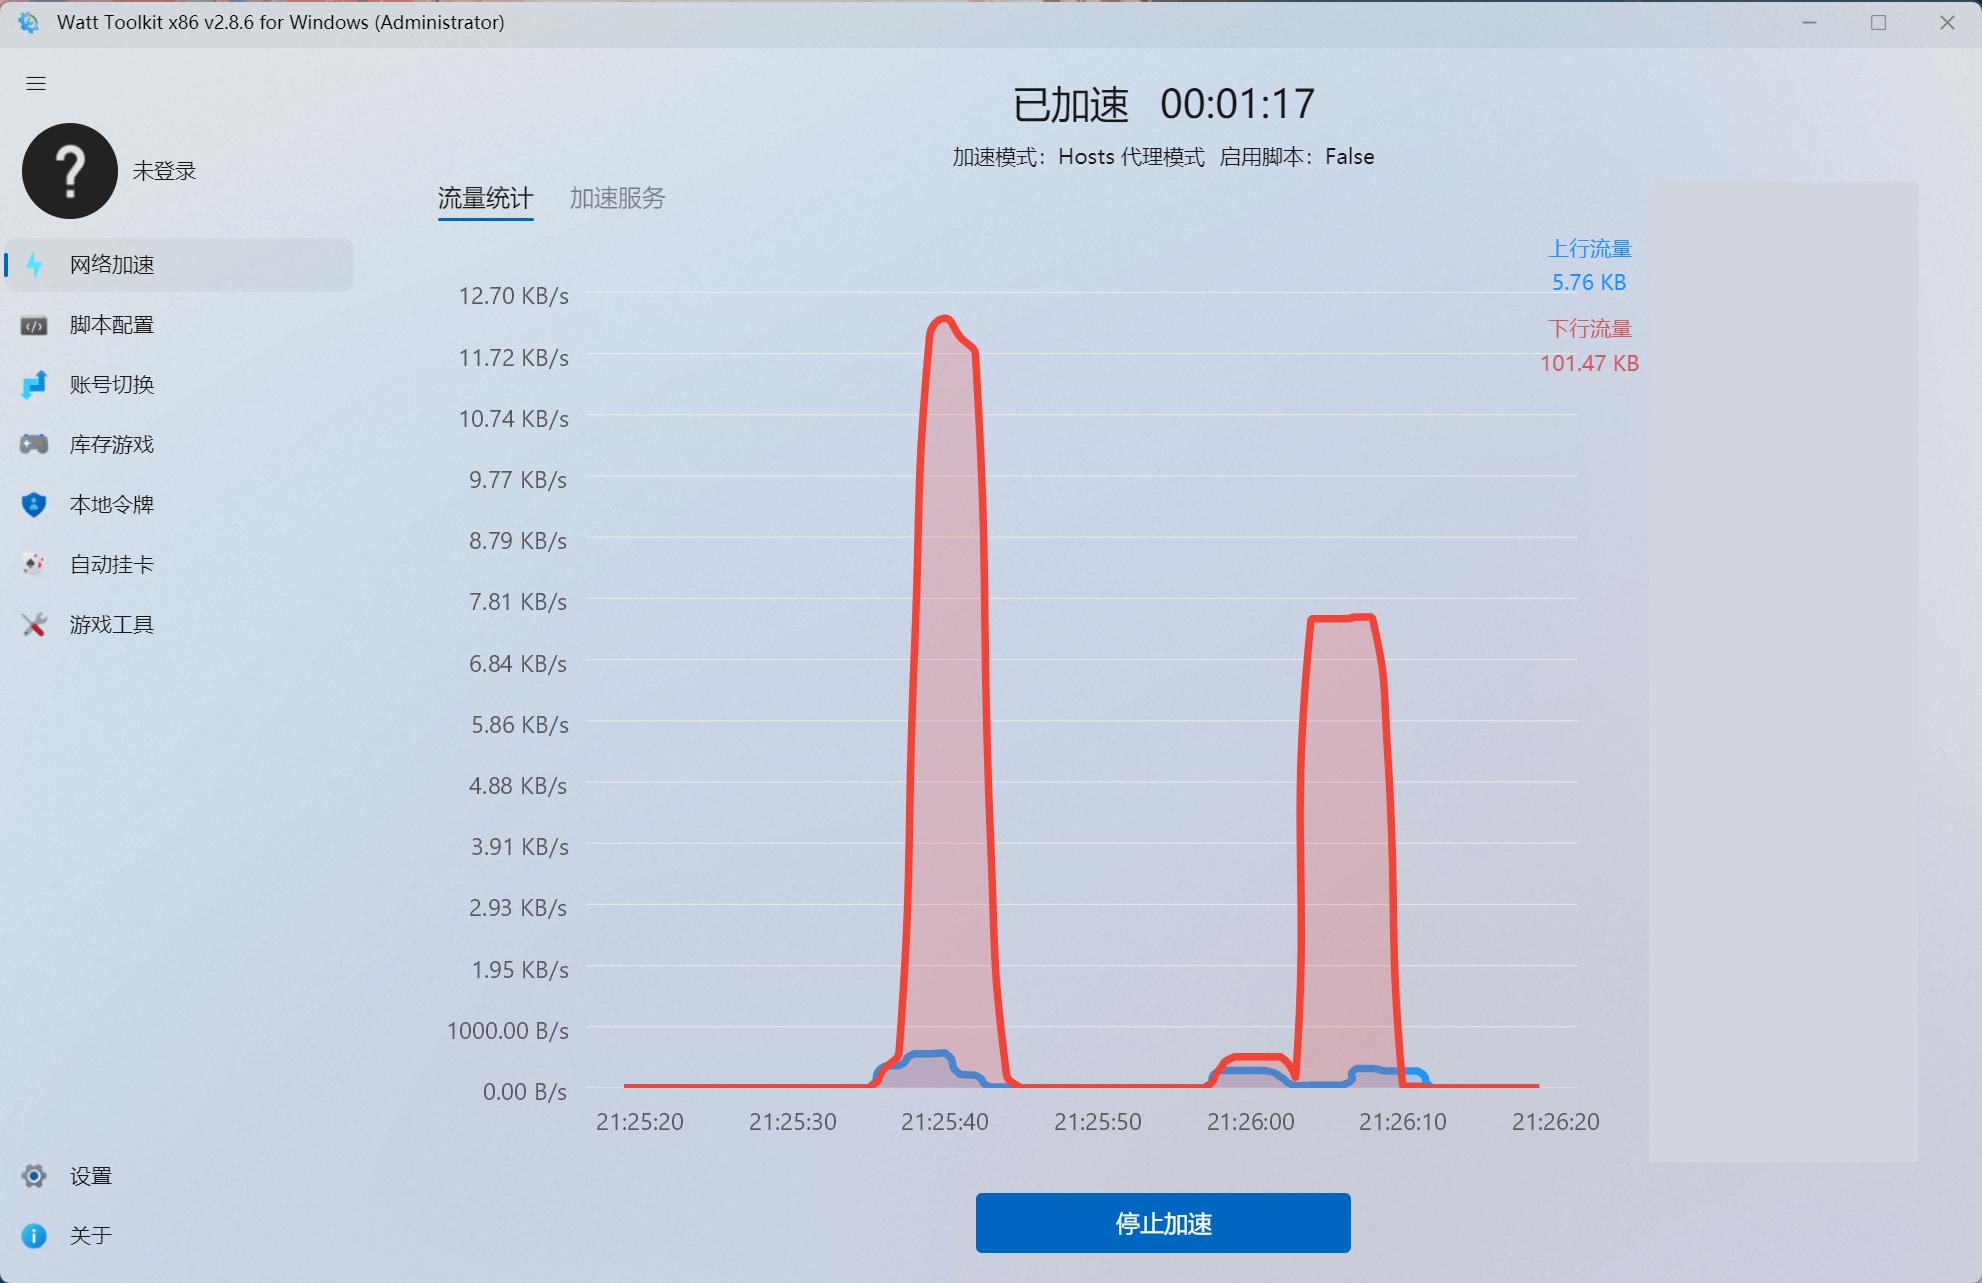Click the Watt Toolkit logo in titlebar
The image size is (1982, 1283).
[x=27, y=21]
